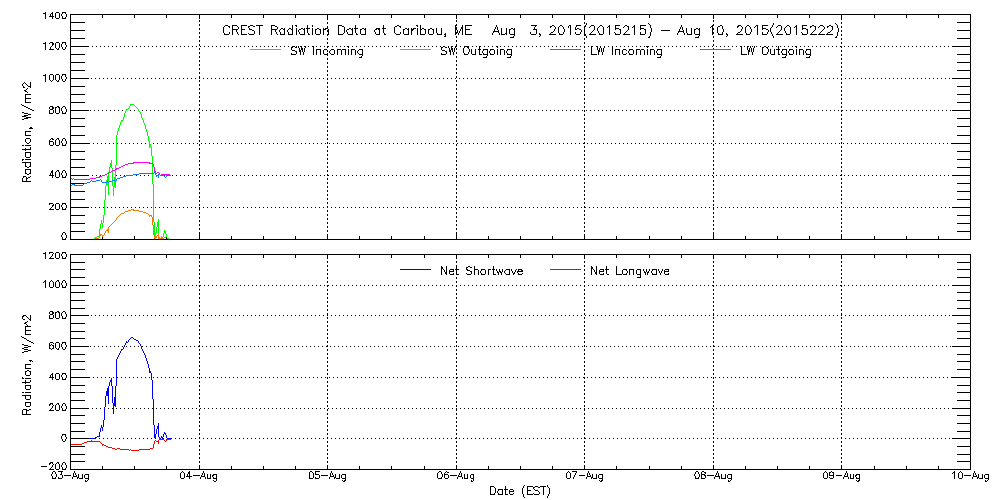The height and width of the screenshot is (500, 1000).
Task: Click the SW Incoming legend label
Action: click(325, 51)
